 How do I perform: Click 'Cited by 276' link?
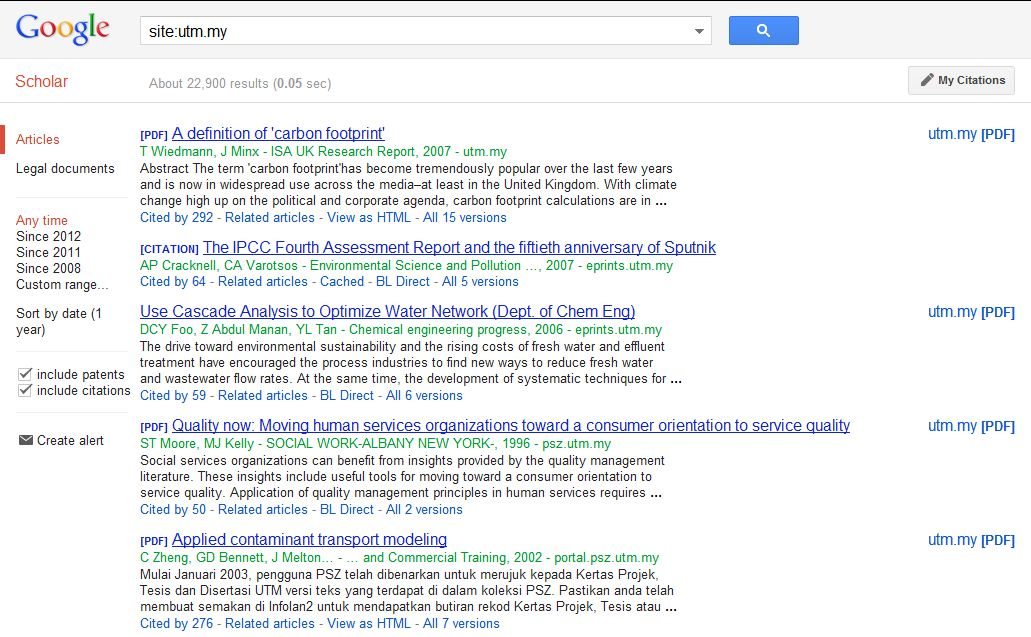pos(176,623)
